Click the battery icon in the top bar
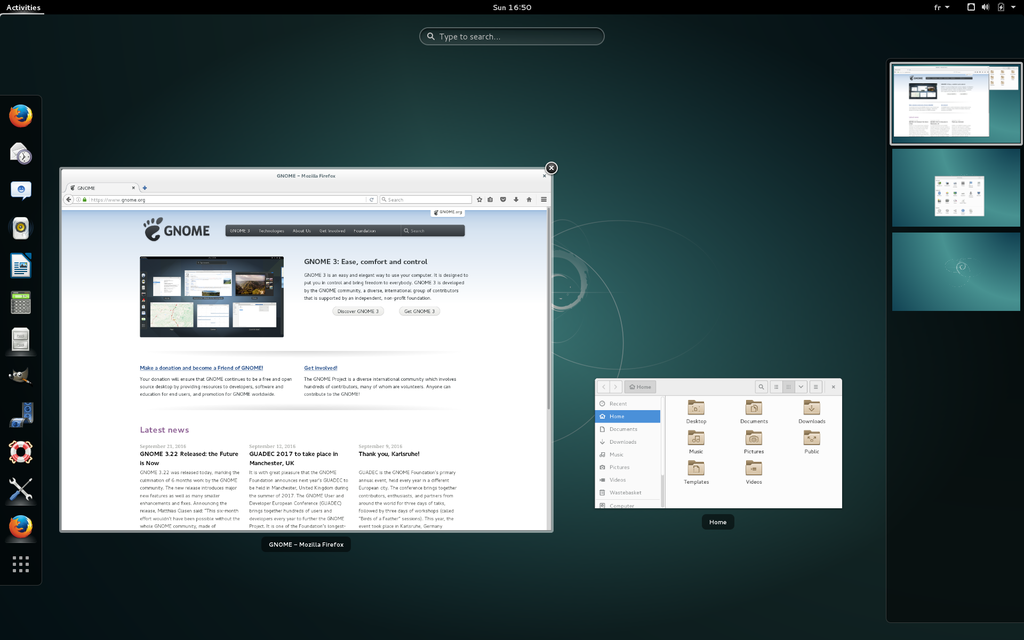This screenshot has width=1024, height=640. 1000,7
